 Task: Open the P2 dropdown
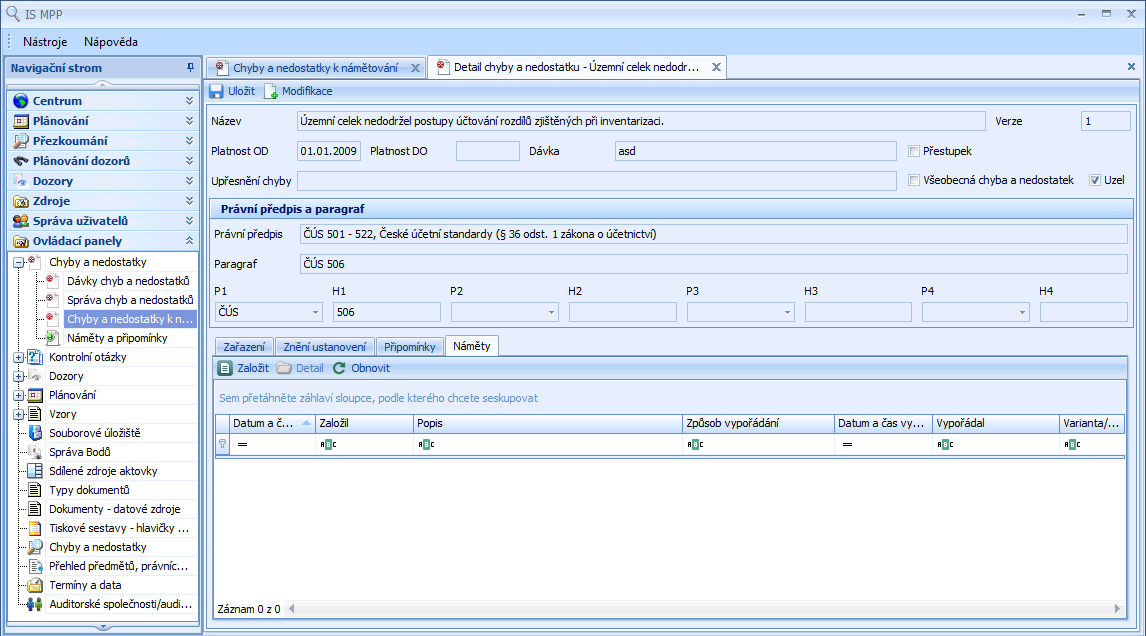click(552, 312)
